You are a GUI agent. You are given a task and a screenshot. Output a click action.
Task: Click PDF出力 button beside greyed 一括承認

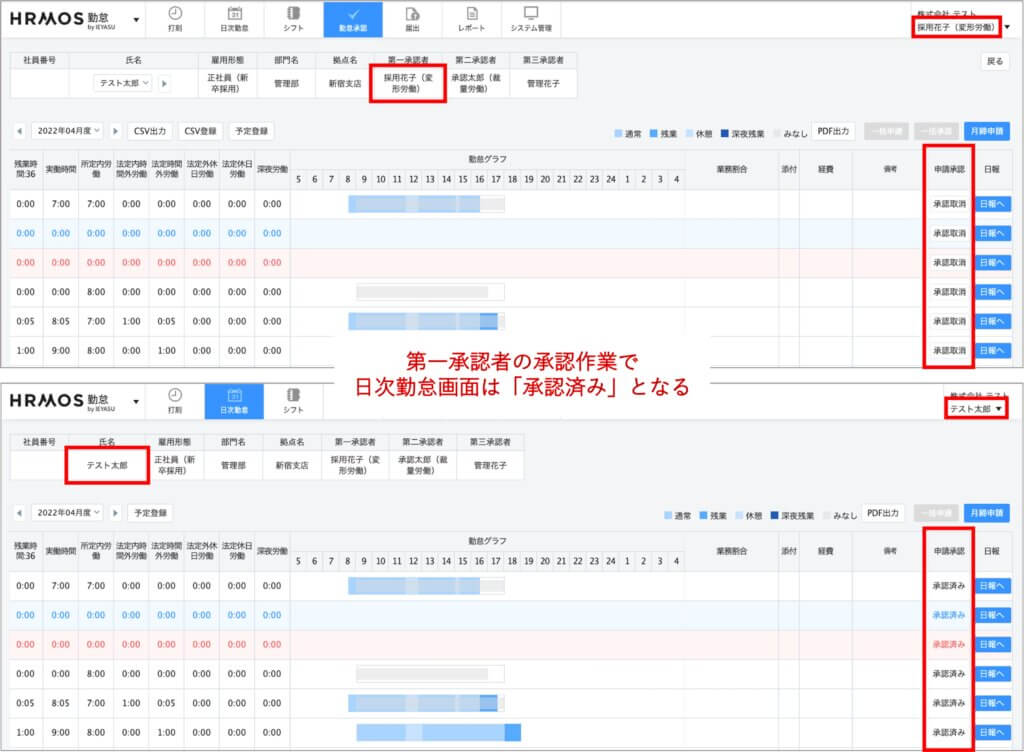coord(833,131)
